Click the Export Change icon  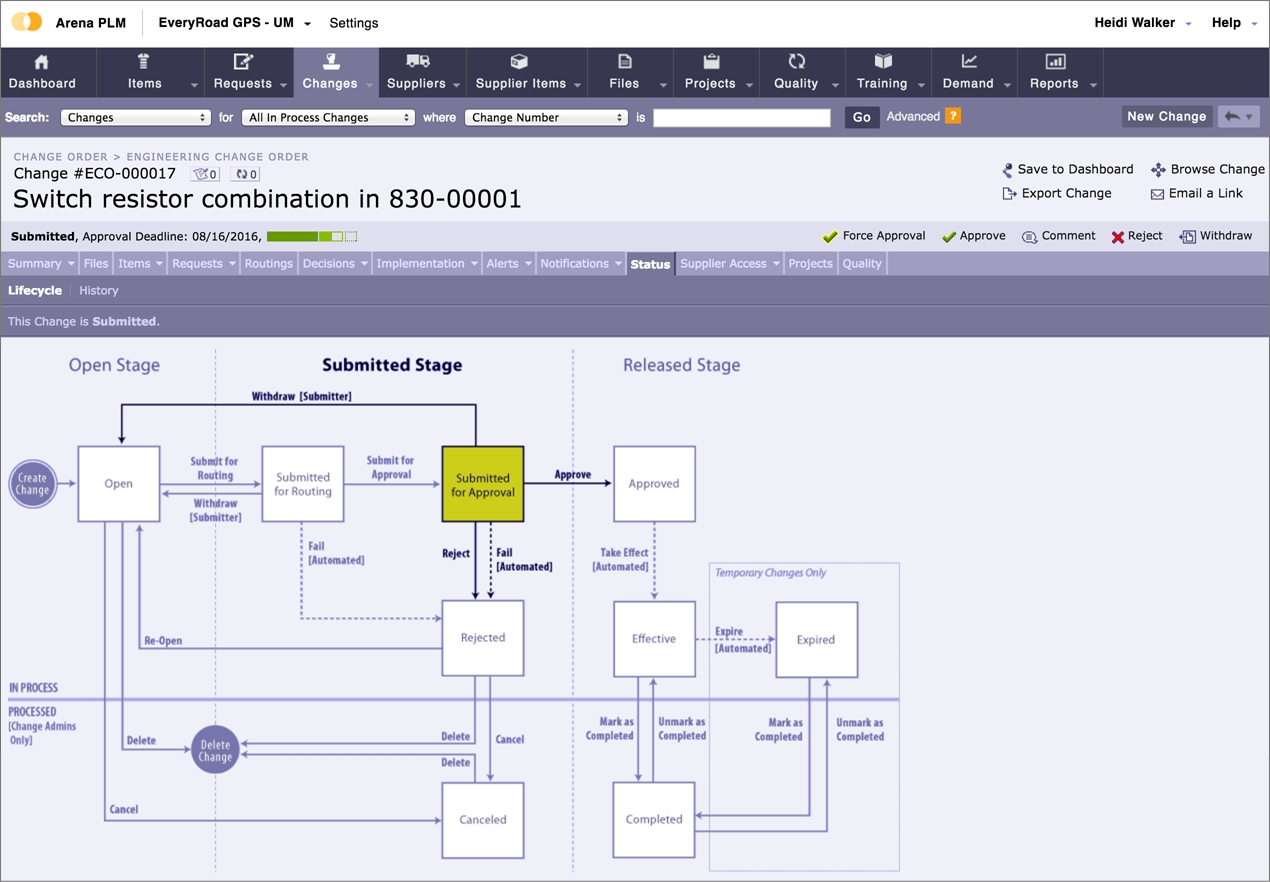pos(1008,194)
